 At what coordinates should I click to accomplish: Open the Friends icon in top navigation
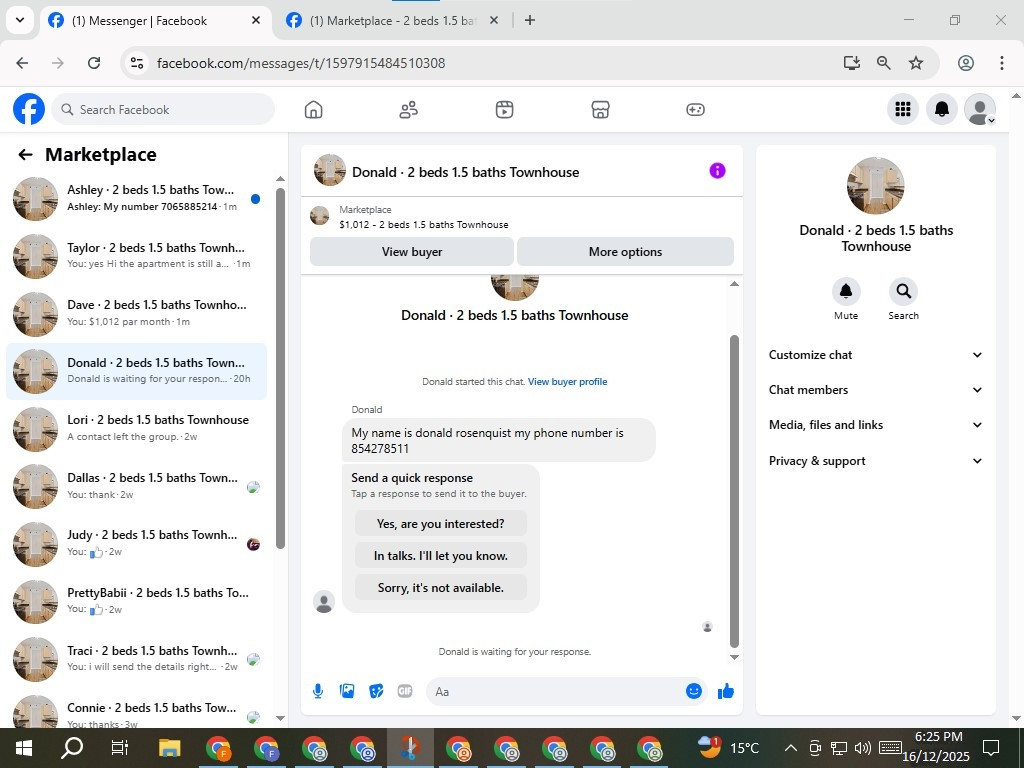409,110
